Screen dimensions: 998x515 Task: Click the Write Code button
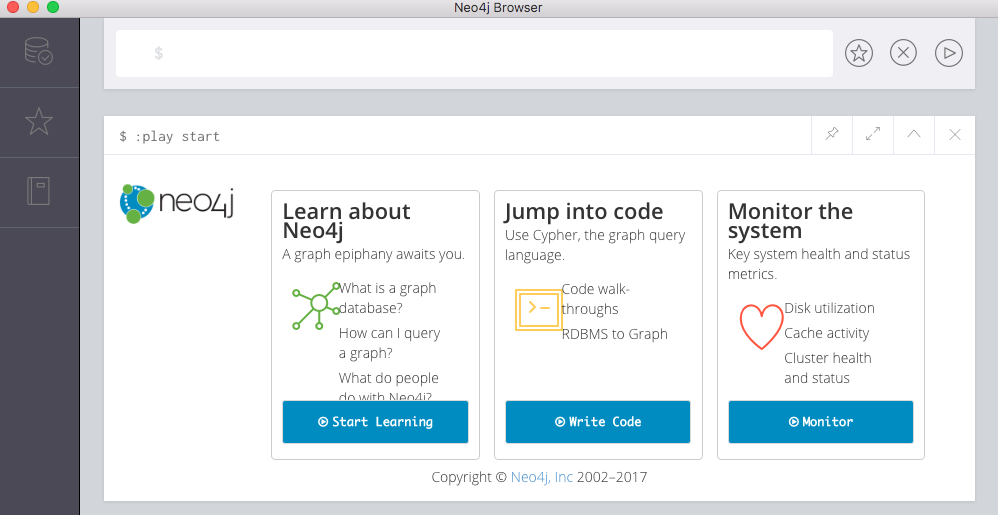coord(598,422)
